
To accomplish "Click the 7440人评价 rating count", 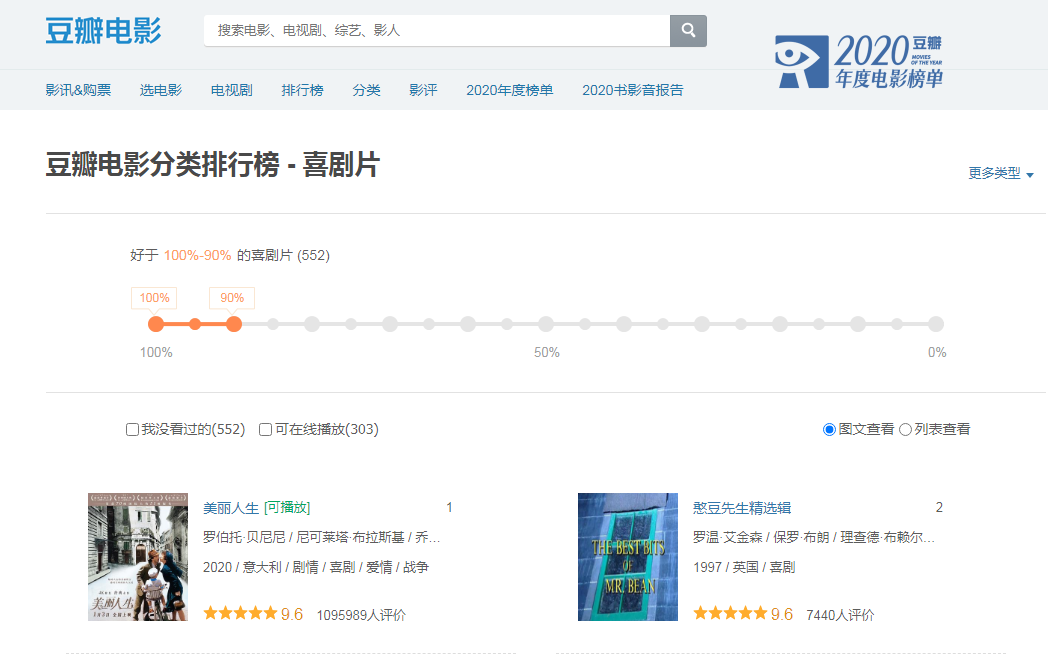I will coord(840,615).
